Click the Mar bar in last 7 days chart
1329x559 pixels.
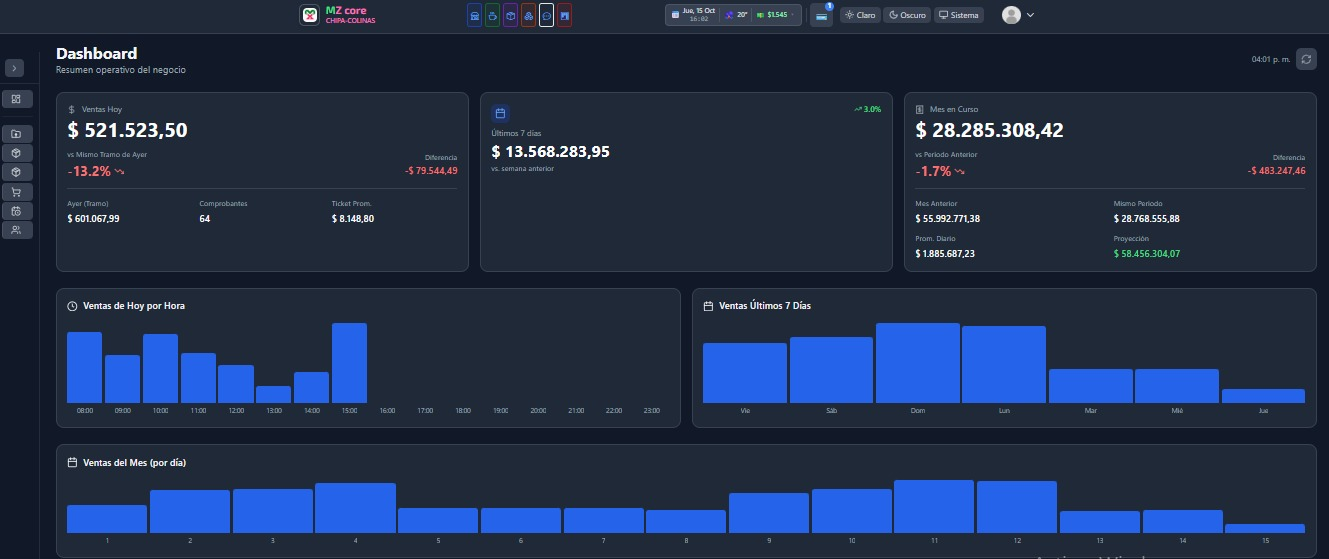[x=1090, y=386]
